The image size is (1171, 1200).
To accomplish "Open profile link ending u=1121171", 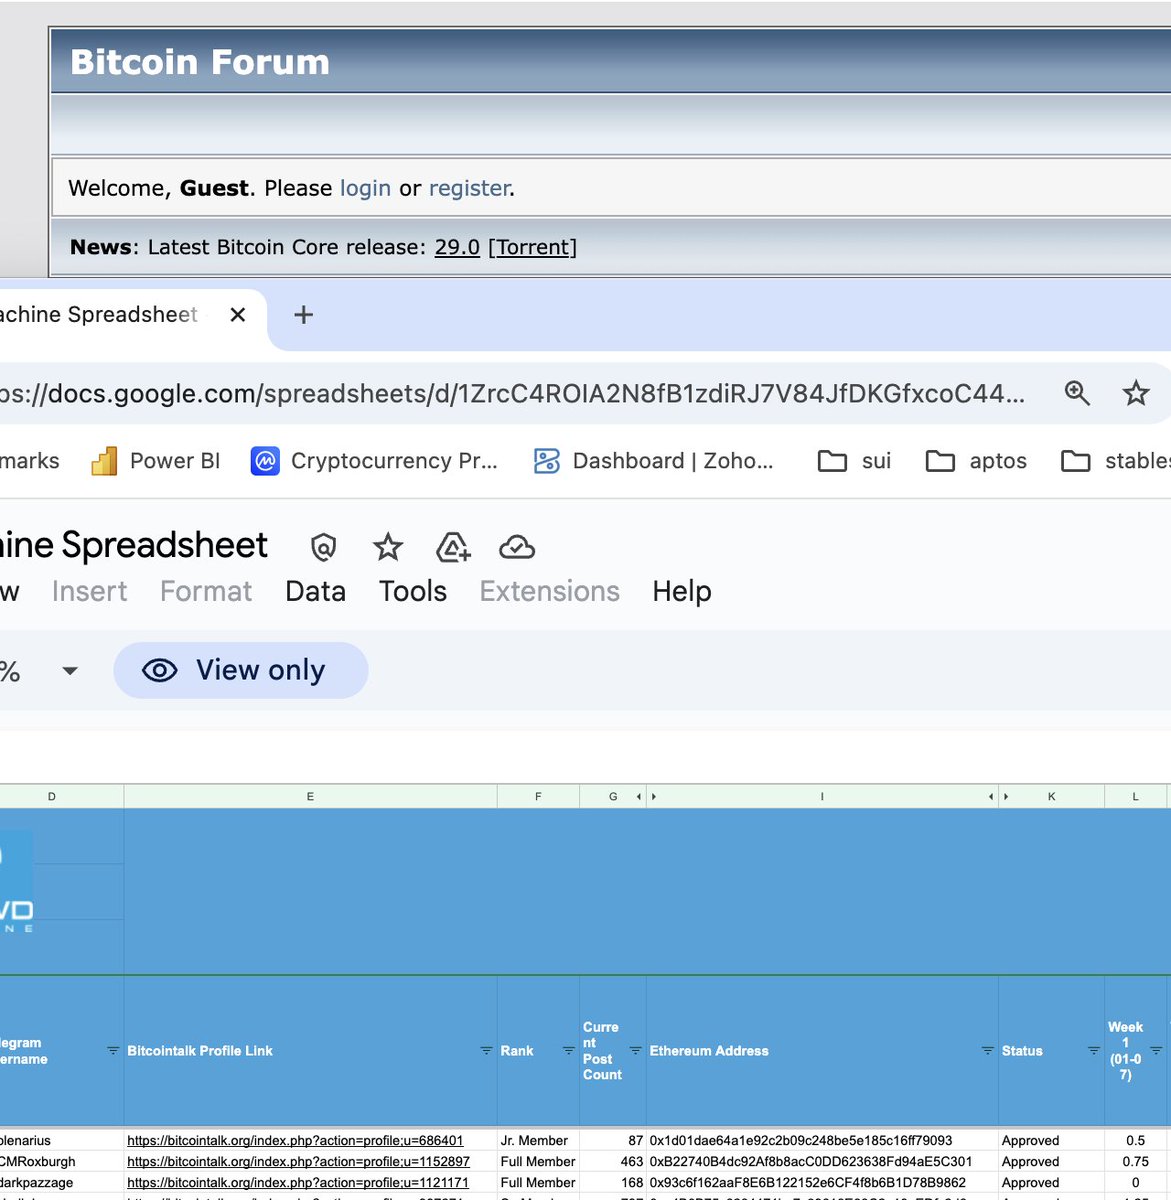I will tap(298, 1183).
